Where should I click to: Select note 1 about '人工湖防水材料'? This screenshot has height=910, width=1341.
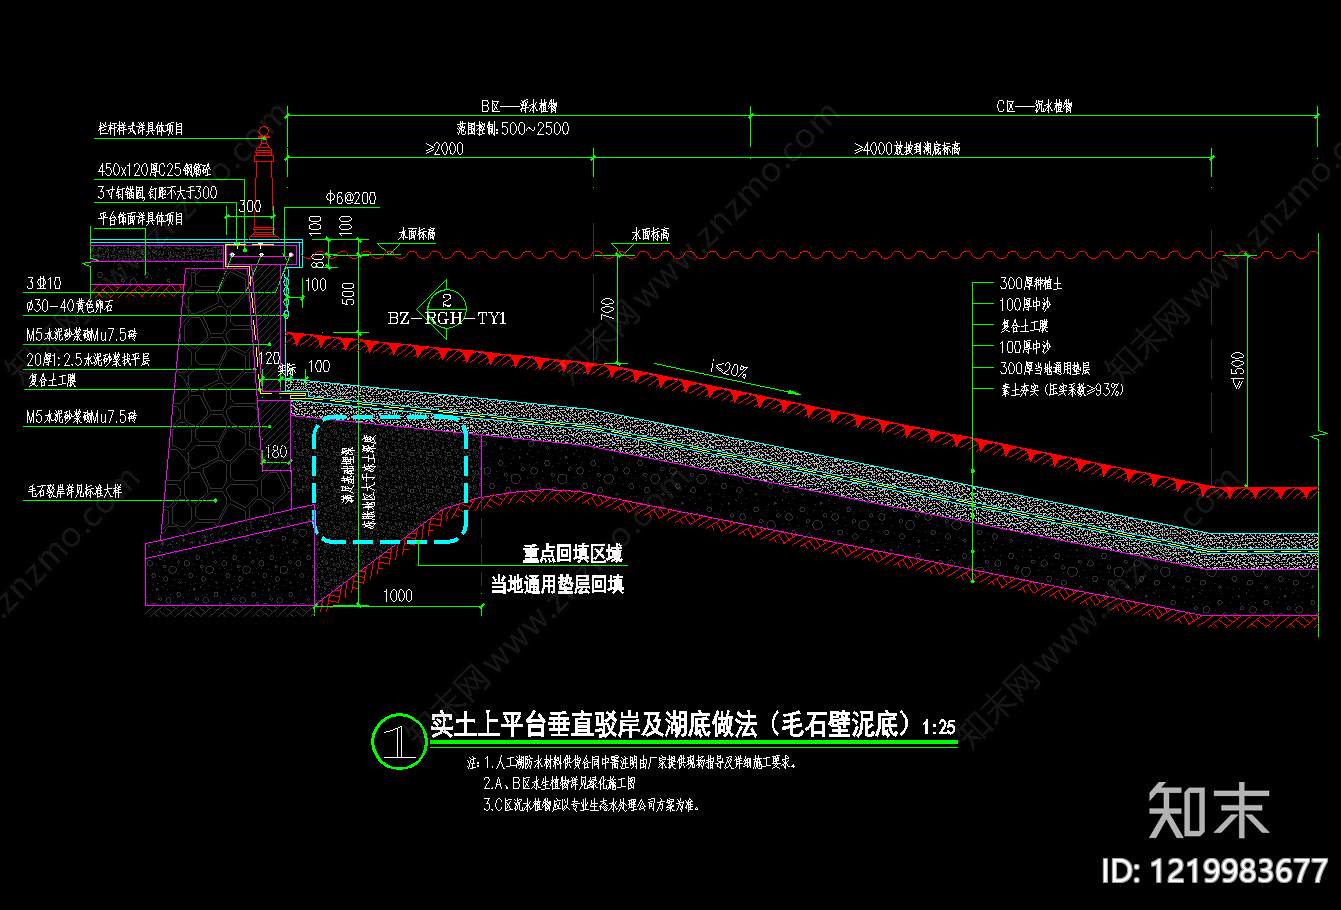pos(632,762)
